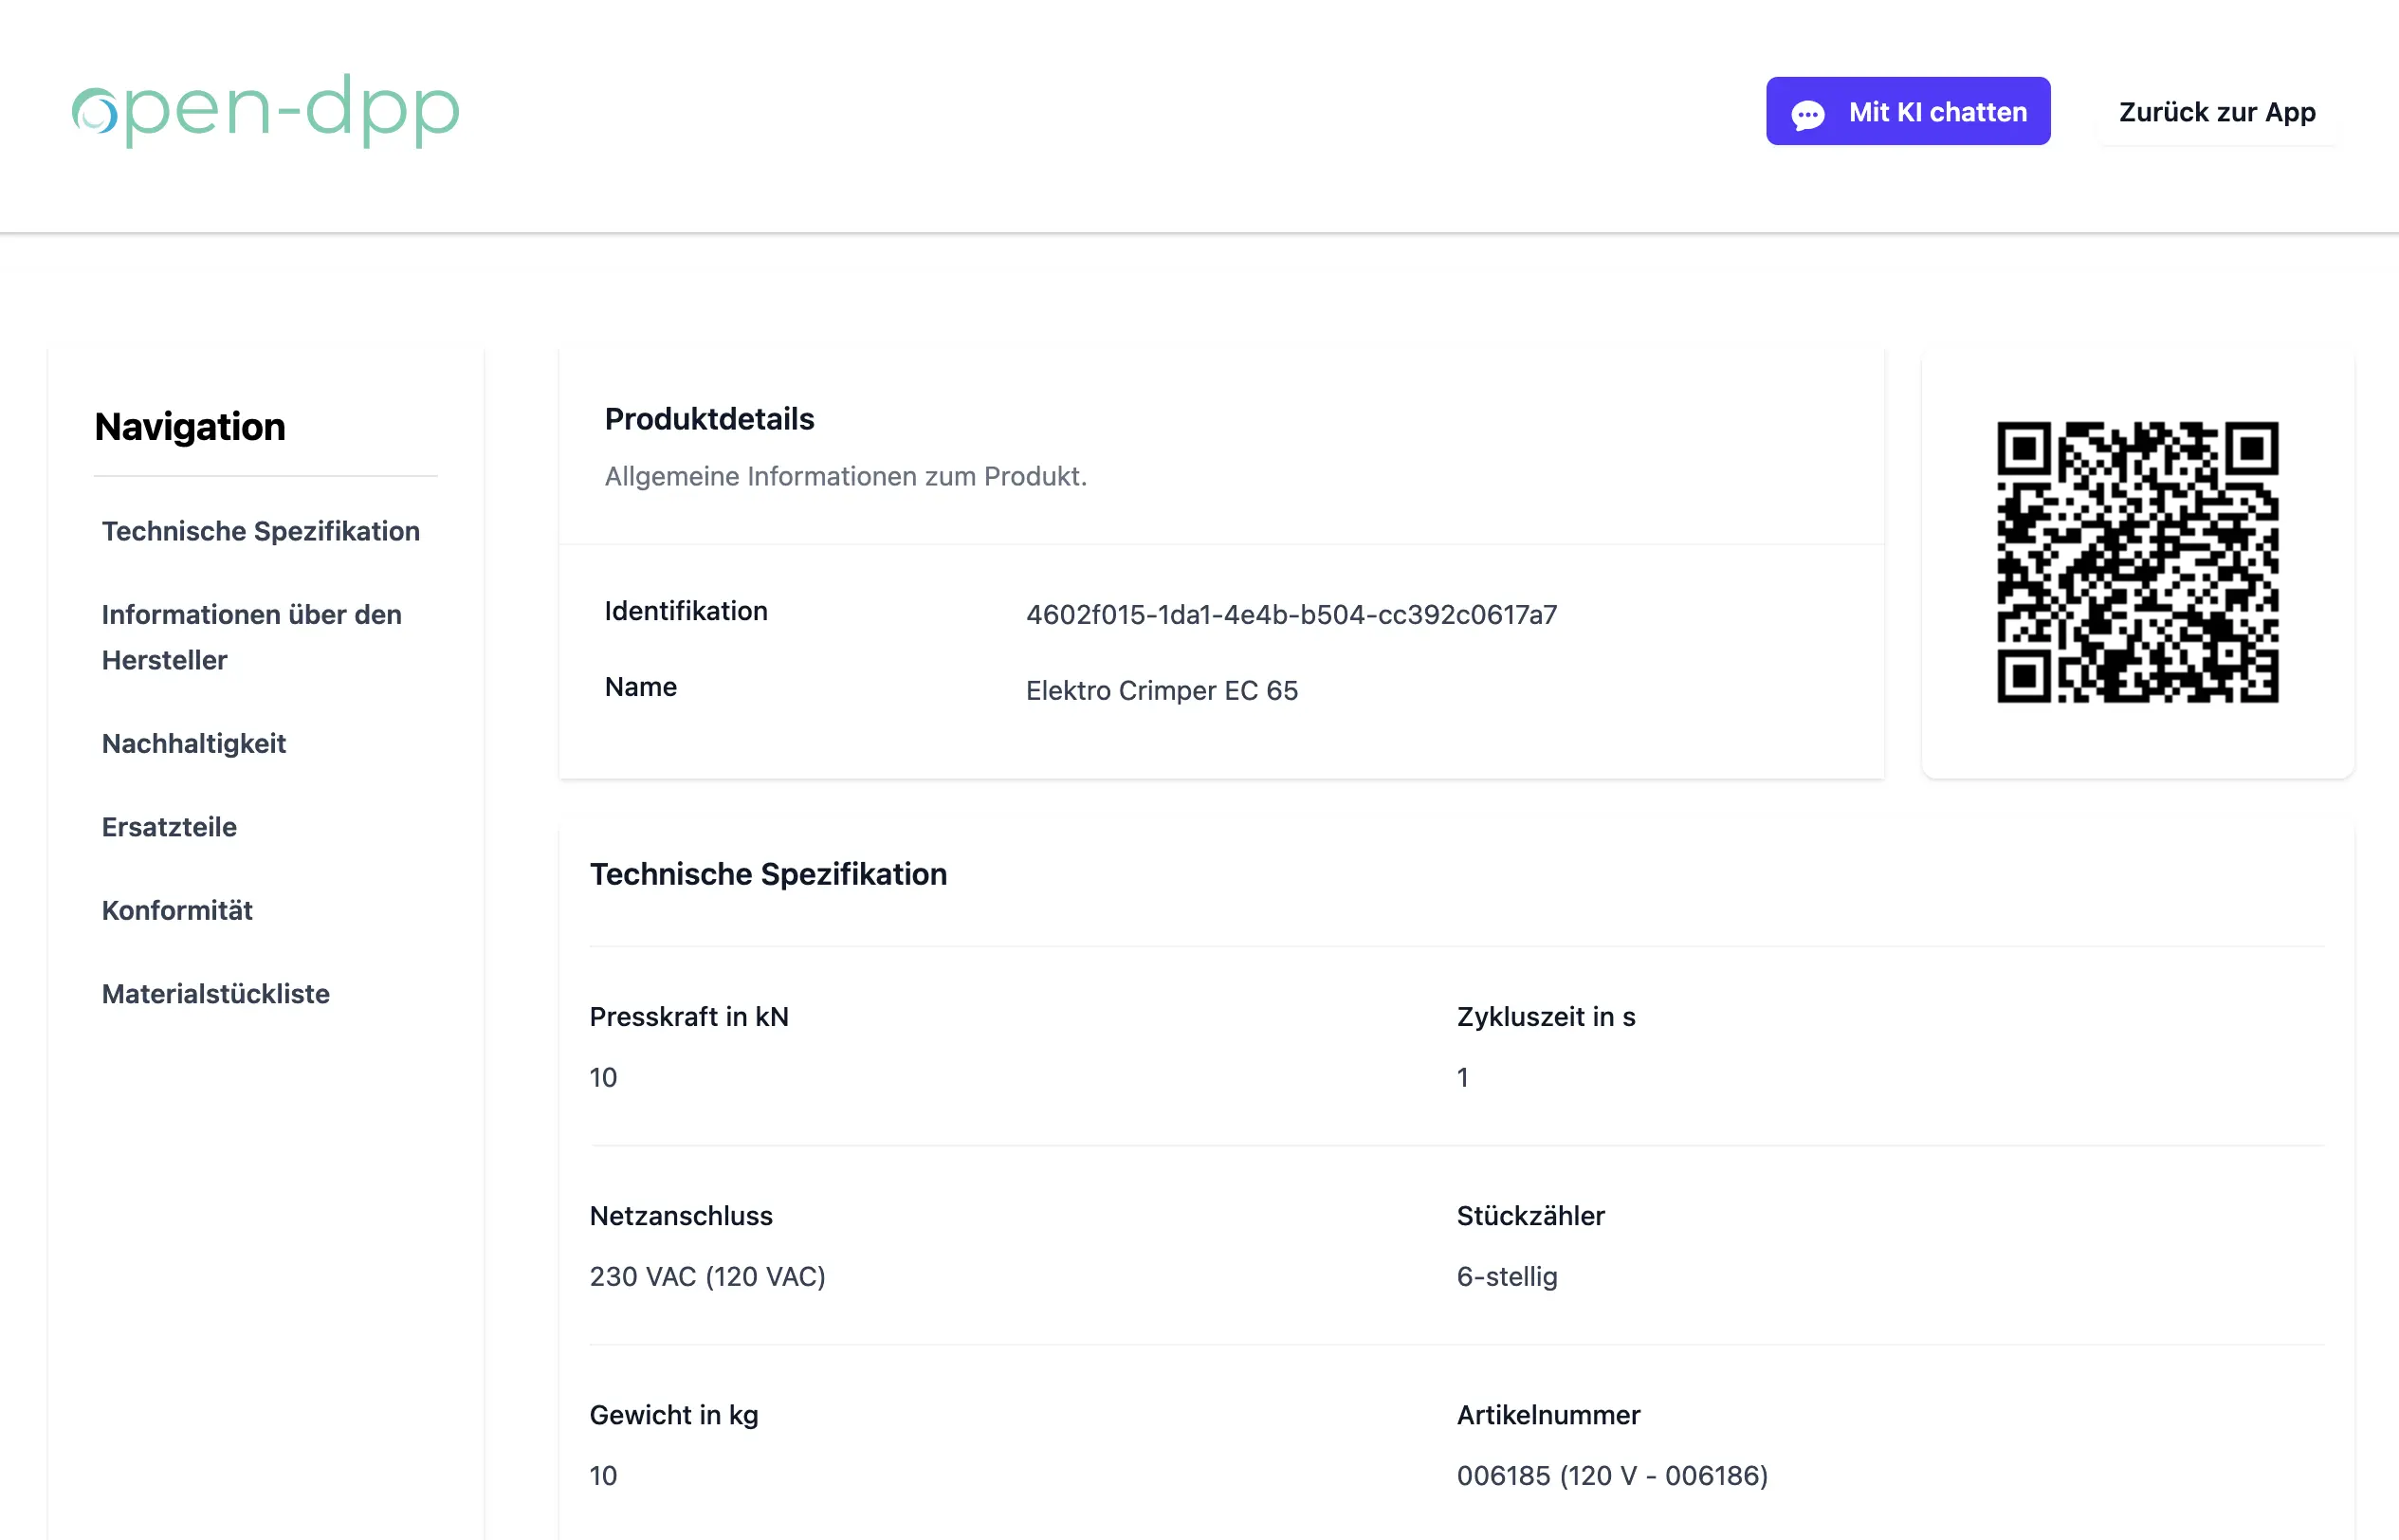Click the product QR code
The width and height of the screenshot is (2399, 1540).
[x=2137, y=562]
